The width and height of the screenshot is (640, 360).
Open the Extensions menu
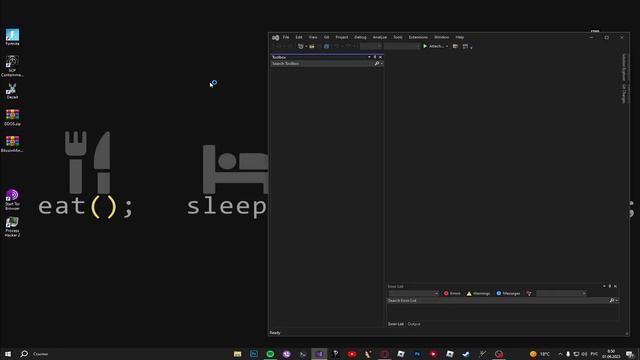(x=418, y=37)
